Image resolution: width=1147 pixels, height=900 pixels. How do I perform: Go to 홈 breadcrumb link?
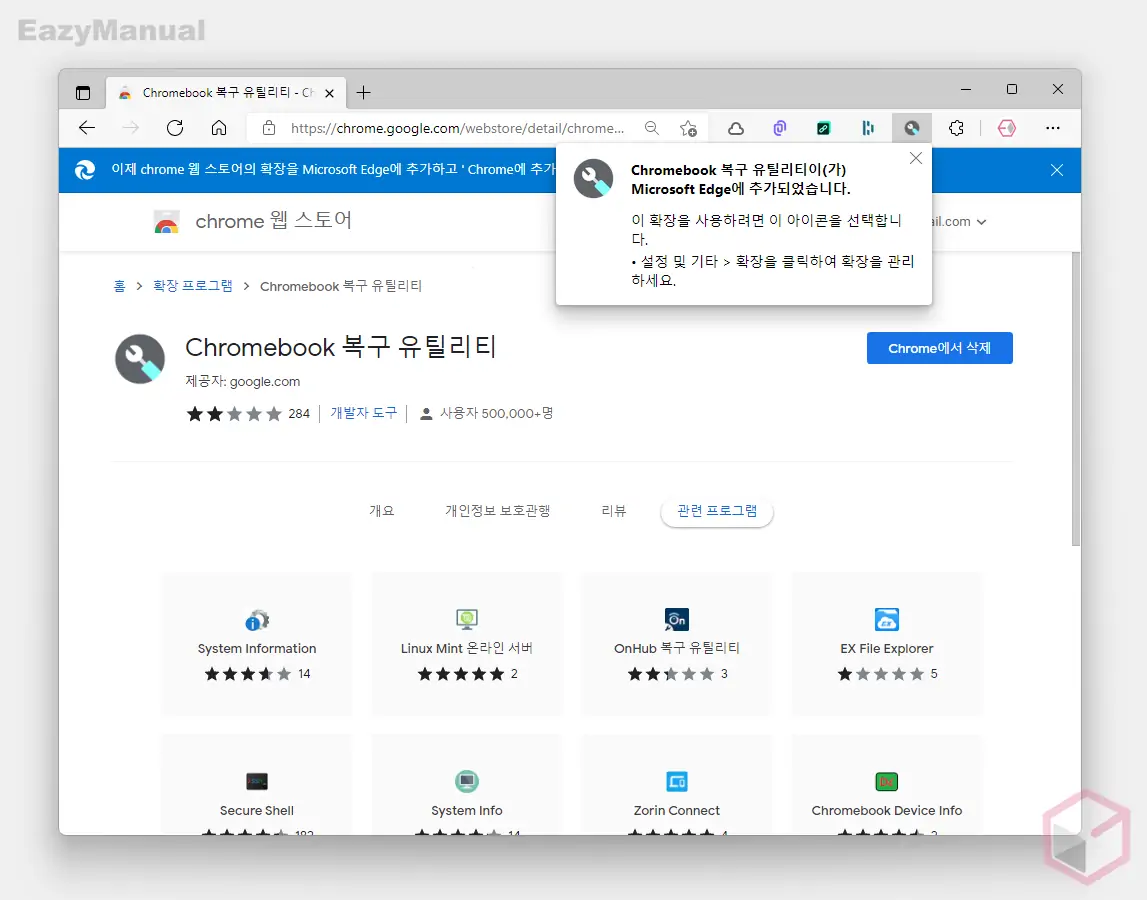click(119, 286)
